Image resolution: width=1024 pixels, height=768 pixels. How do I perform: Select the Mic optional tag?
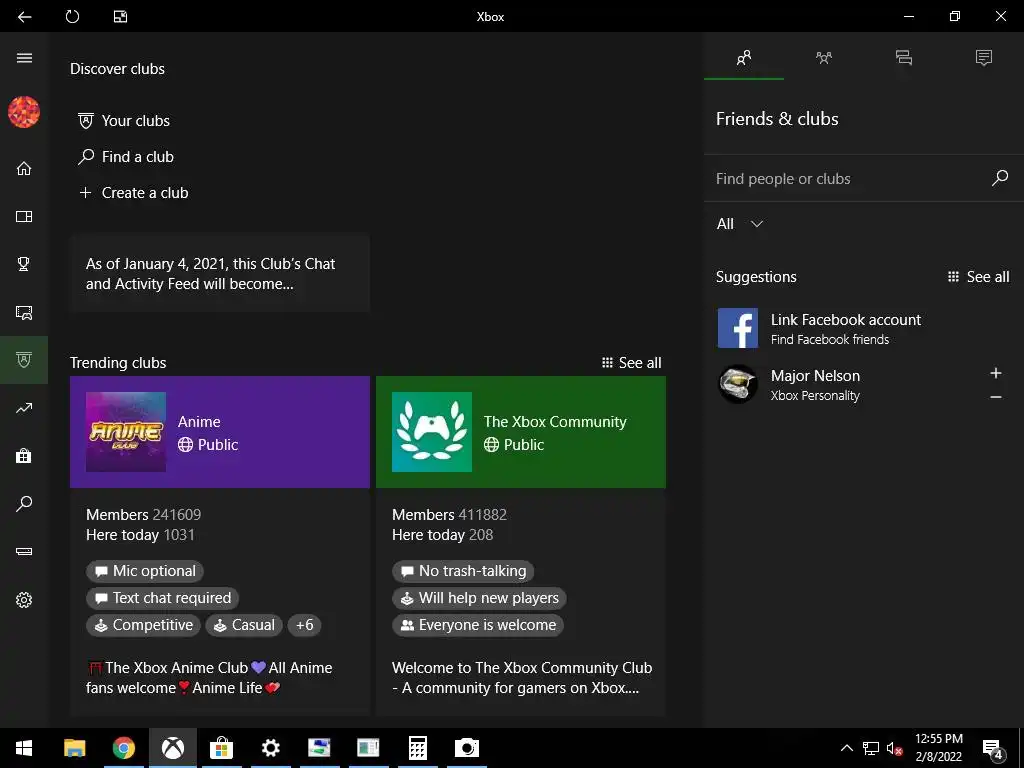[145, 571]
